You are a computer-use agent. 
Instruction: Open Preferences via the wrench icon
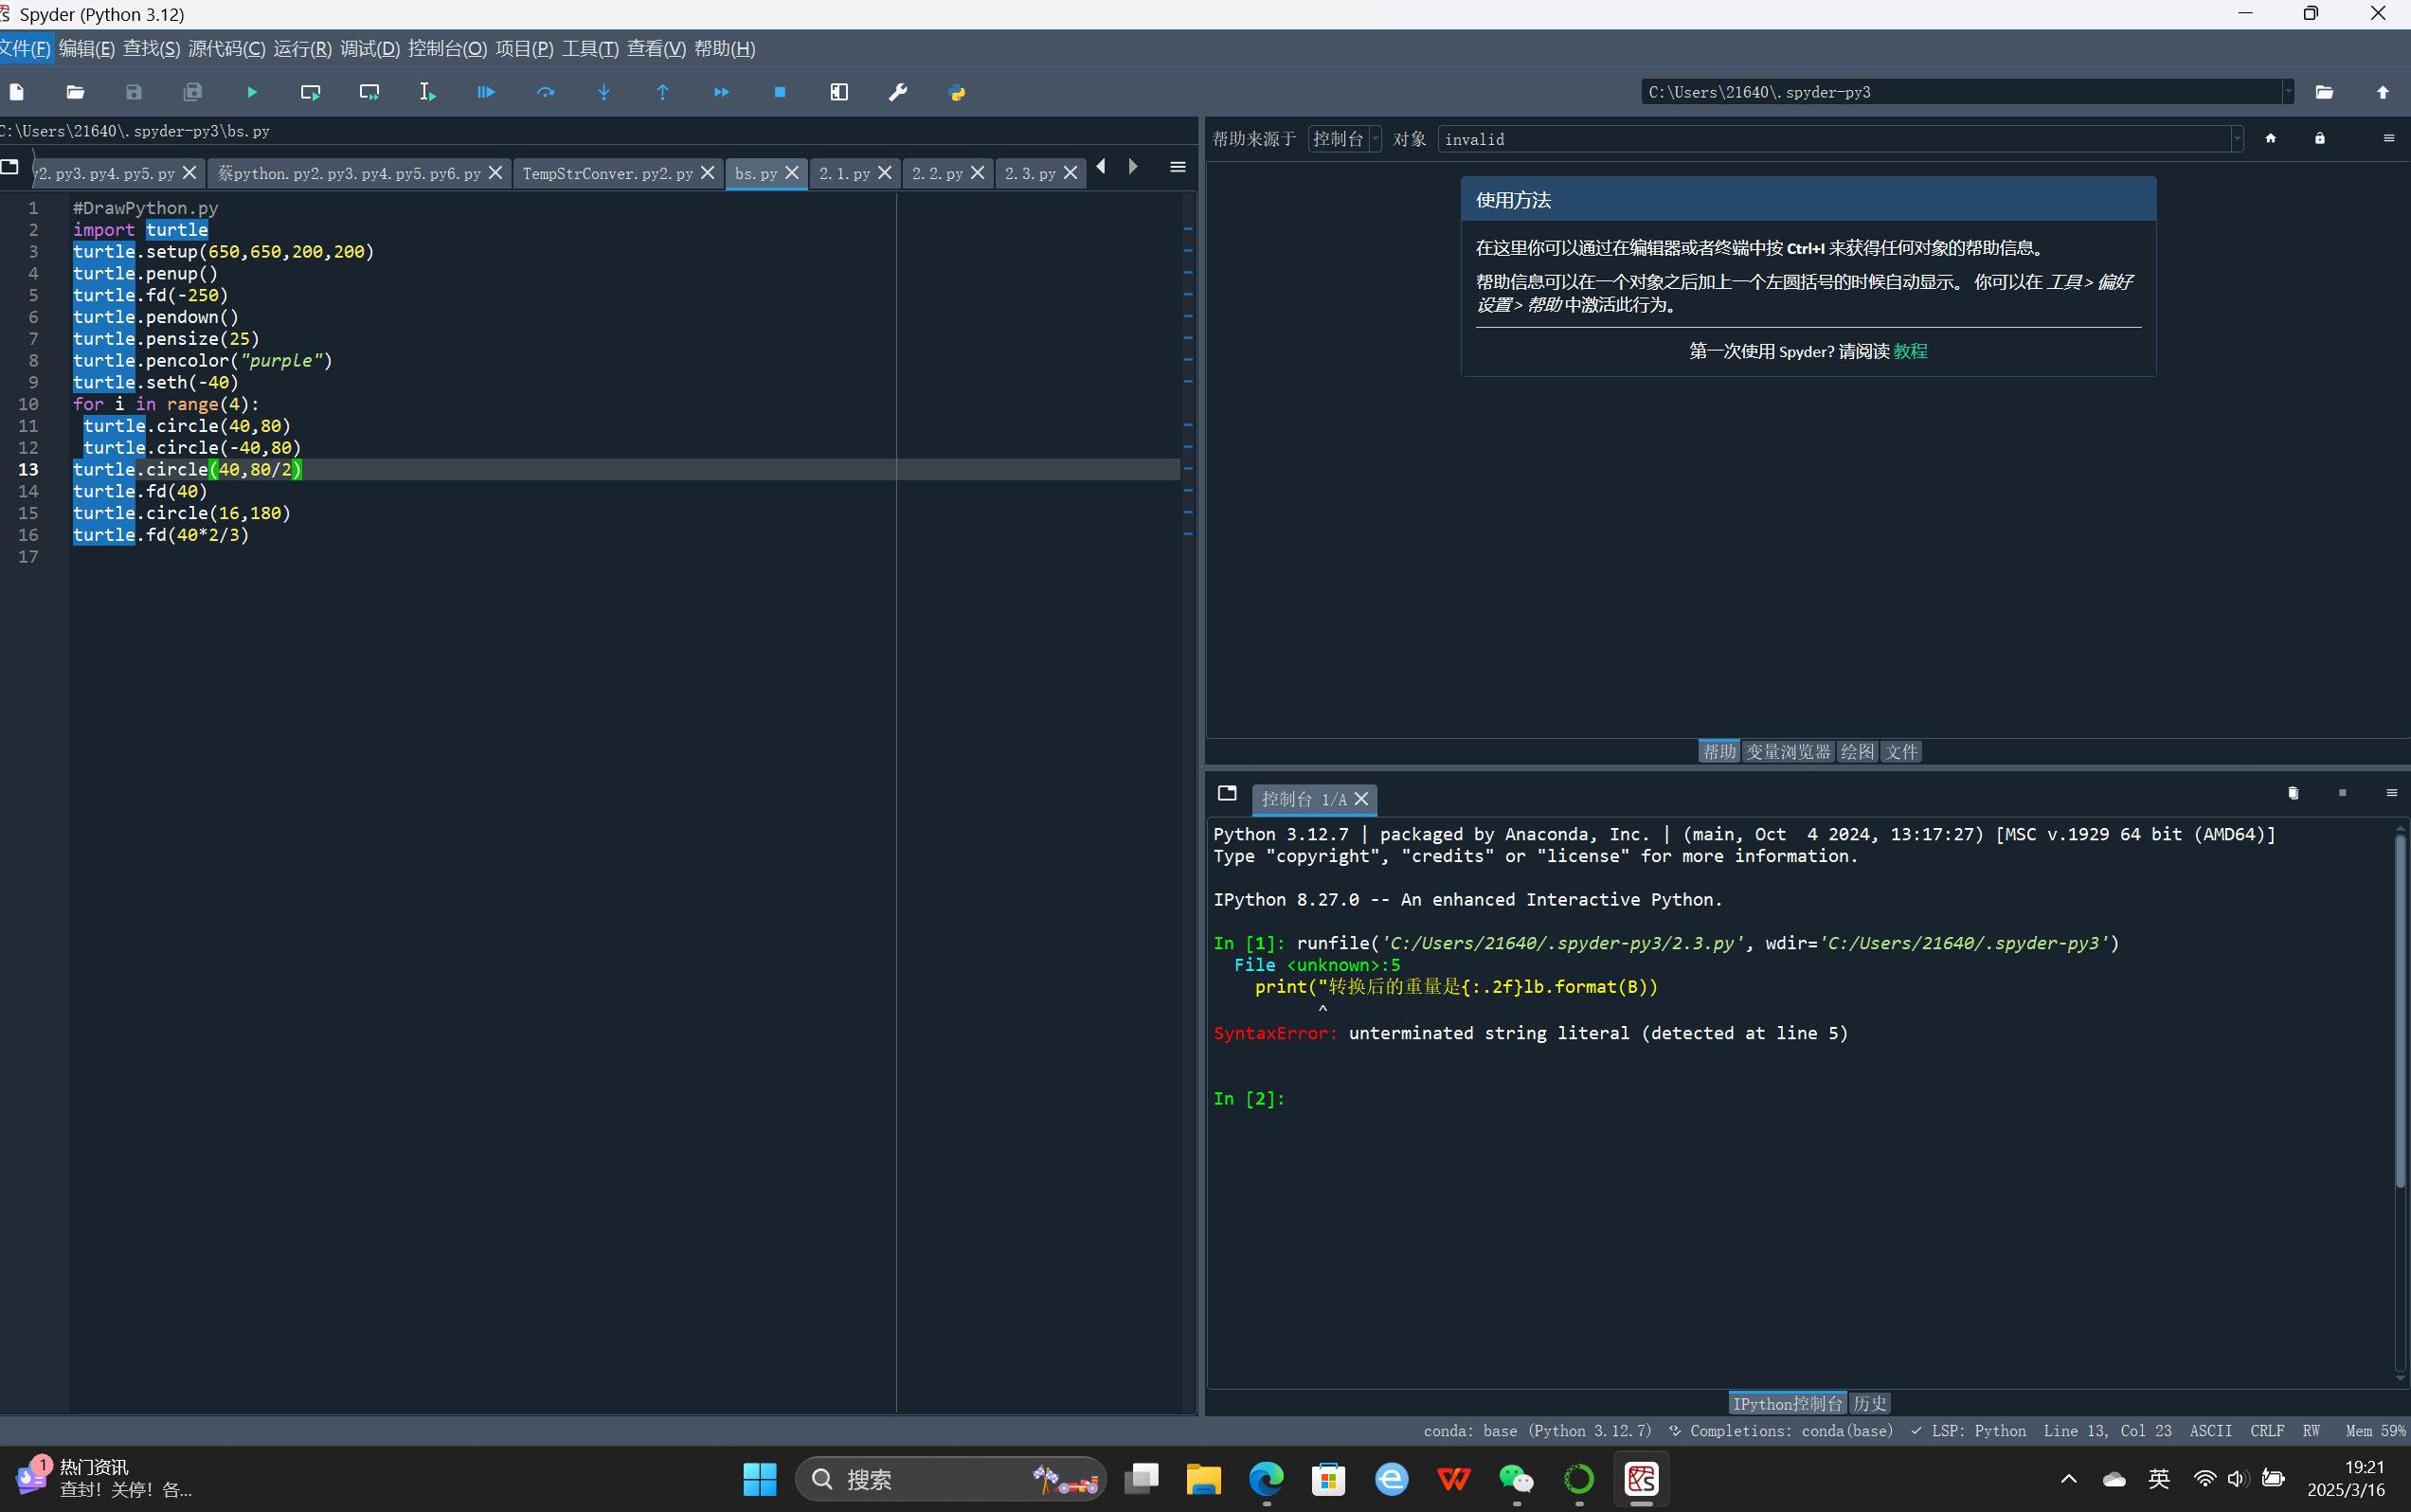pos(898,92)
